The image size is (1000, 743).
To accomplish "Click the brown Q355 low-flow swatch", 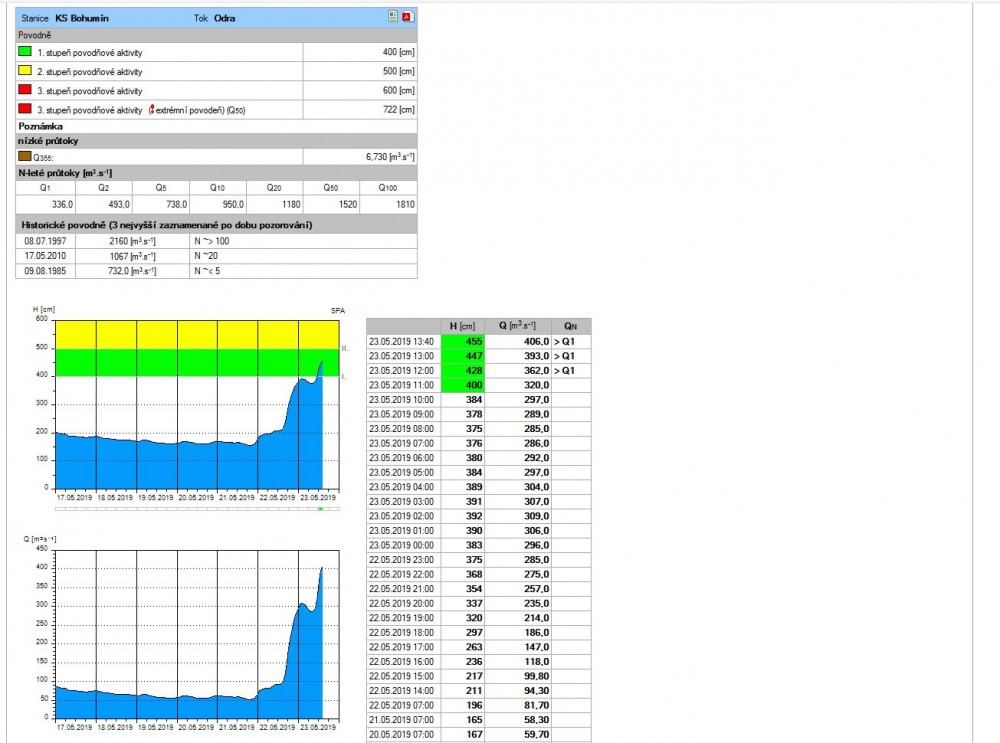I will pos(26,156).
